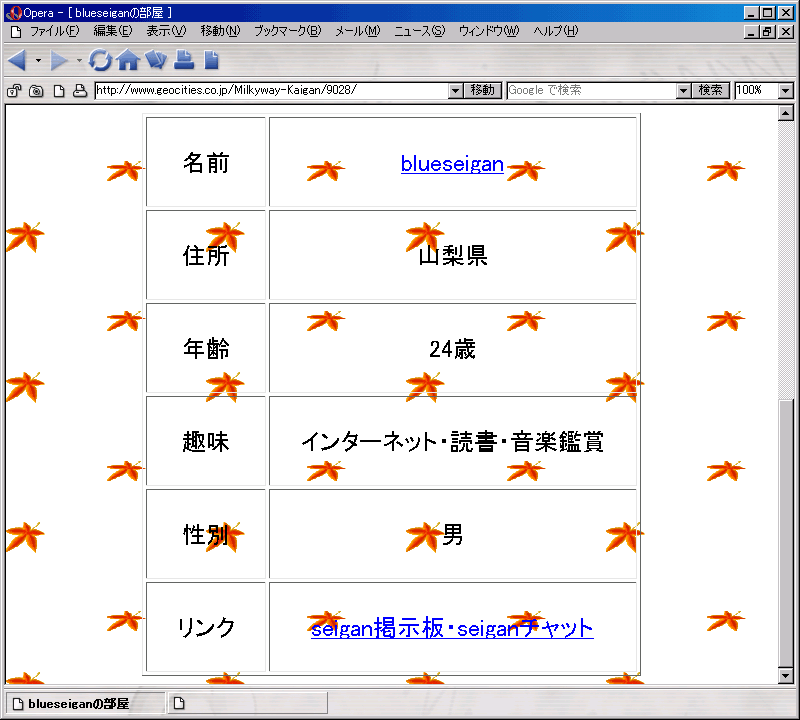The width and height of the screenshot is (800, 720).
Task: Open the Home page icon
Action: (x=128, y=60)
